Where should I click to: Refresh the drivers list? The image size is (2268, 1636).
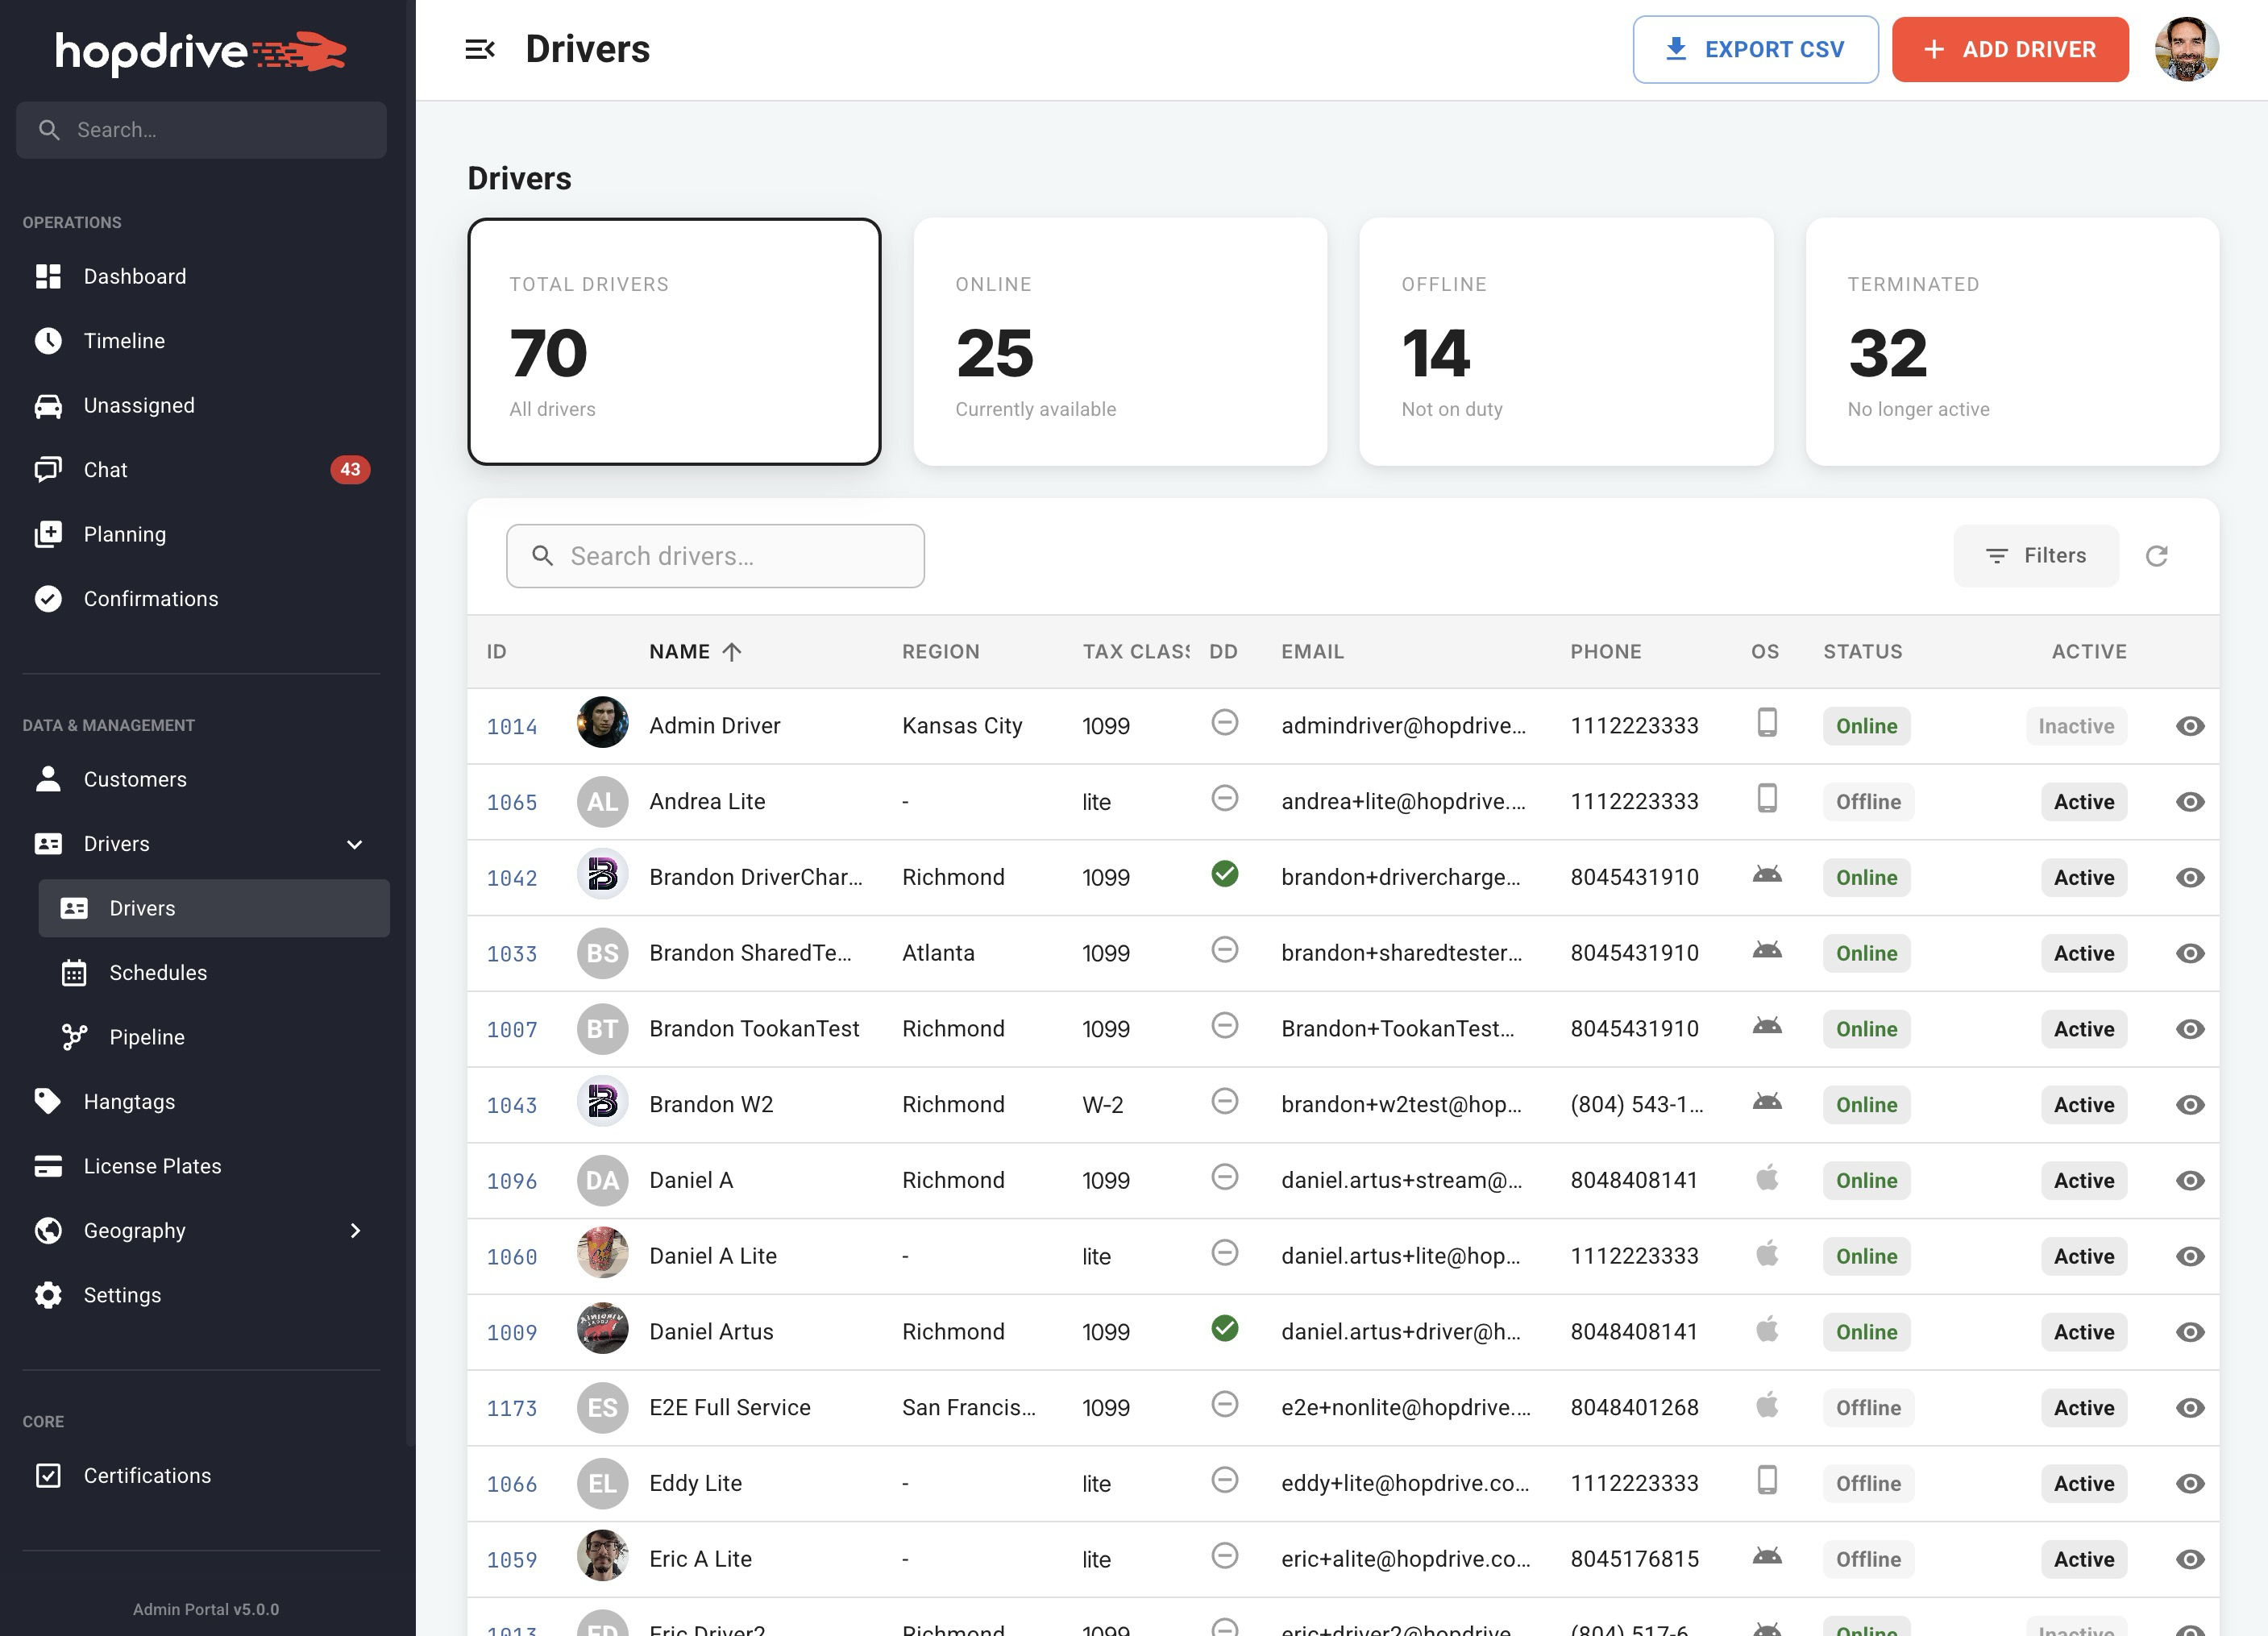2158,556
